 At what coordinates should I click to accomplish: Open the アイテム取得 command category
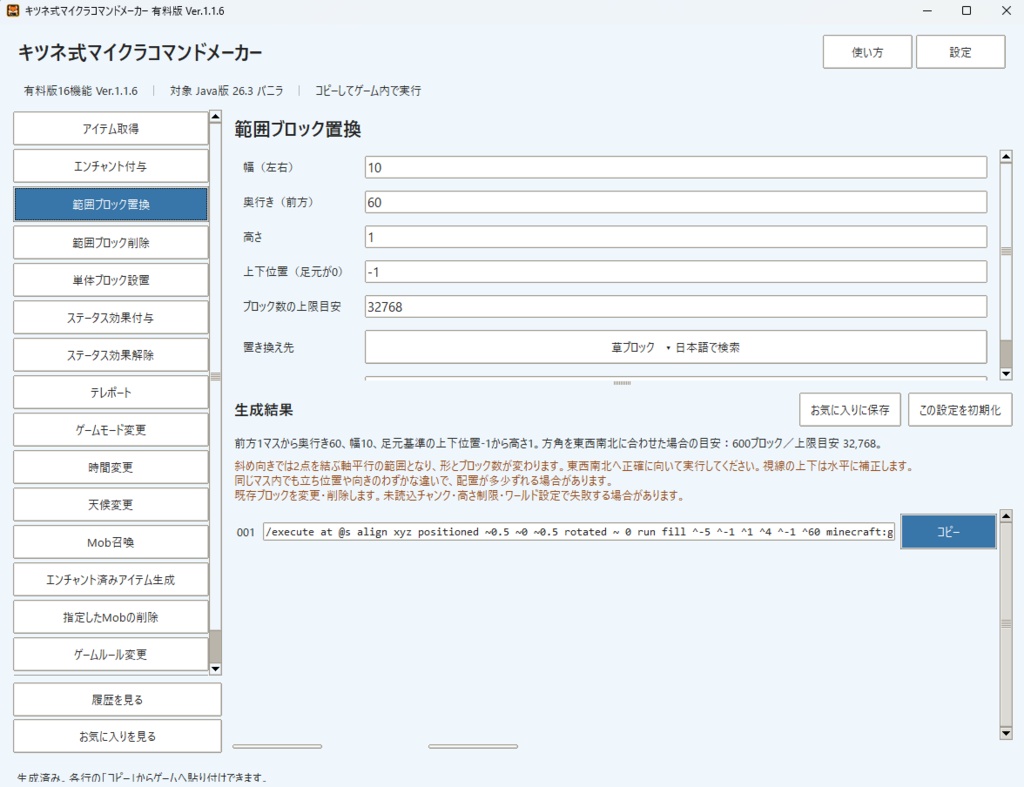coord(110,129)
